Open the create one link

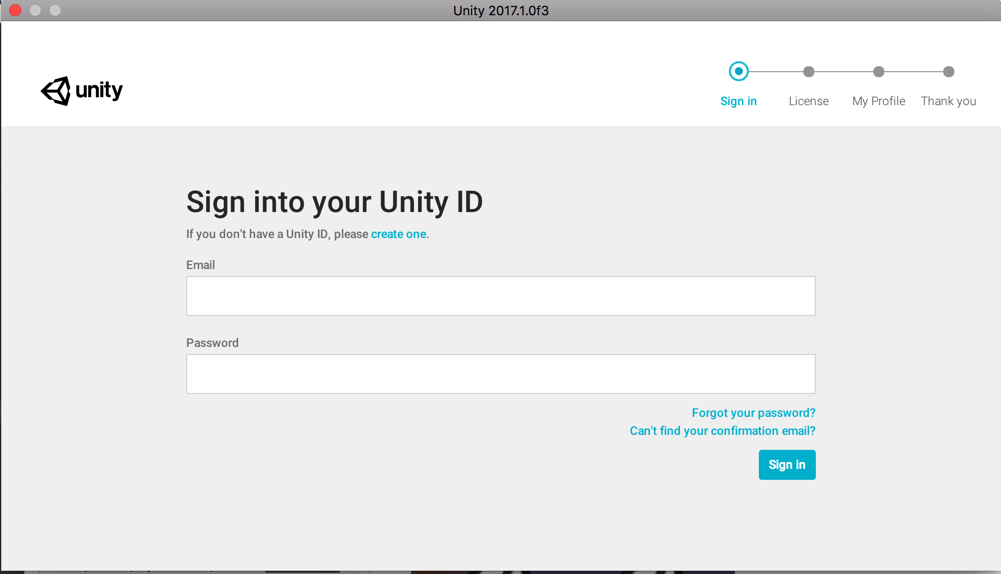(x=399, y=234)
